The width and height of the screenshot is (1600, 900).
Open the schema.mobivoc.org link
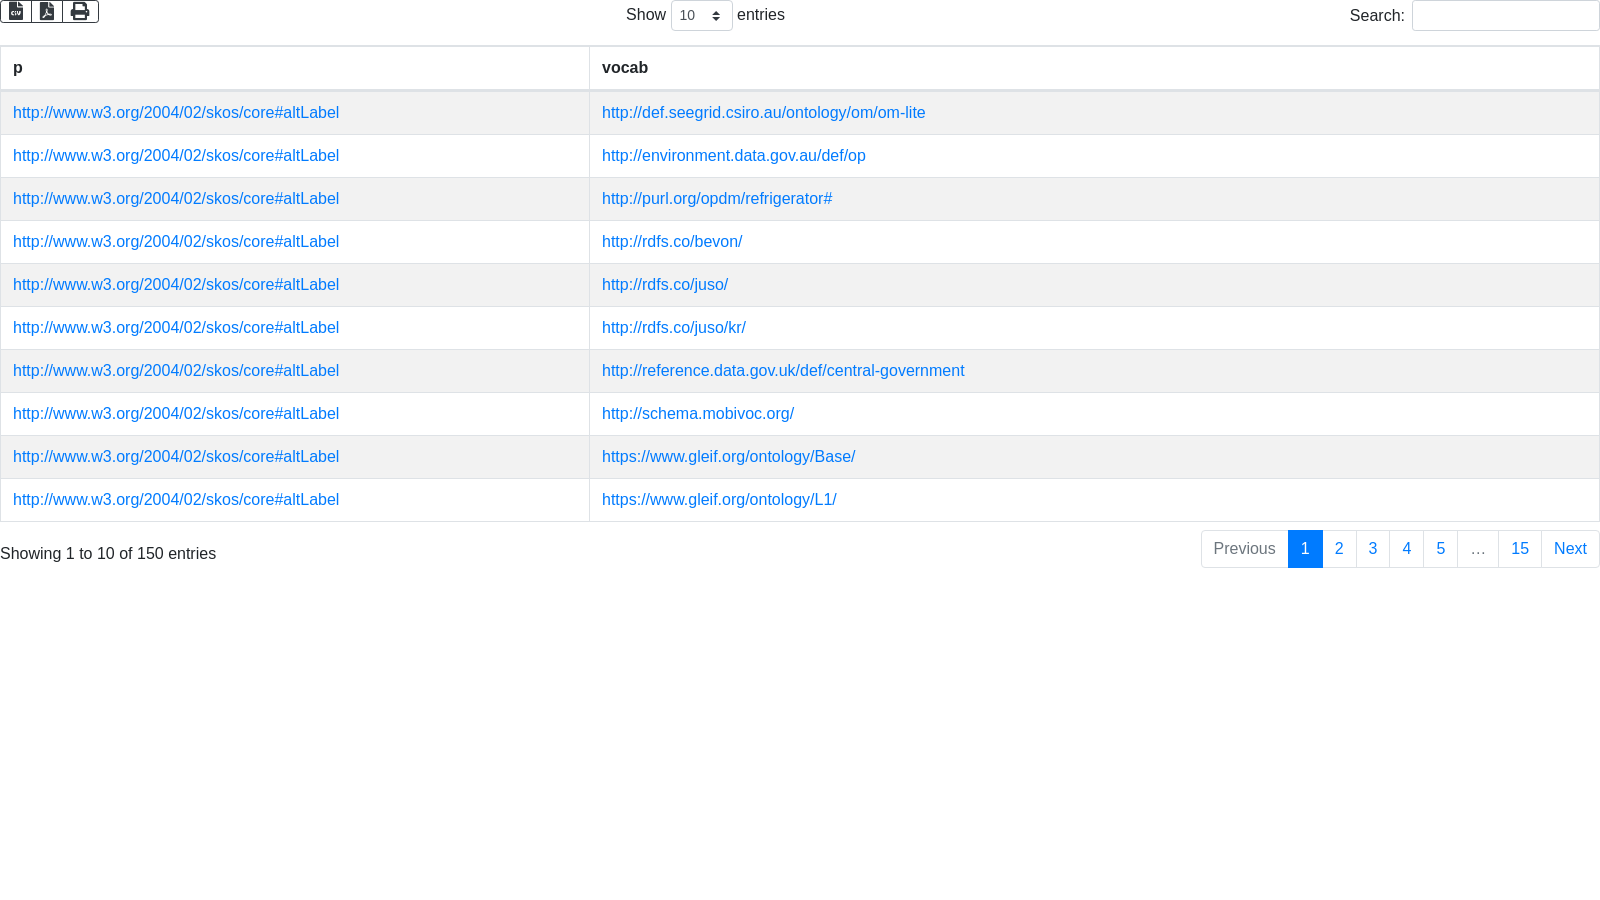(x=697, y=414)
